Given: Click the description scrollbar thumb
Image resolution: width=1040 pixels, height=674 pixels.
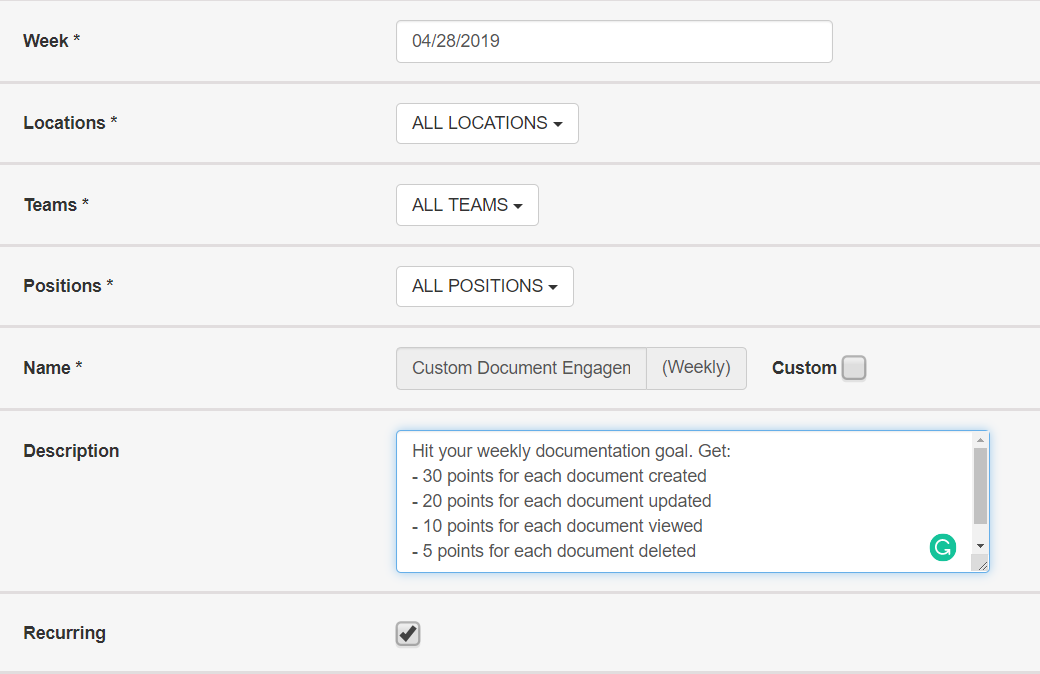Looking at the screenshot, I should pyautogui.click(x=980, y=486).
